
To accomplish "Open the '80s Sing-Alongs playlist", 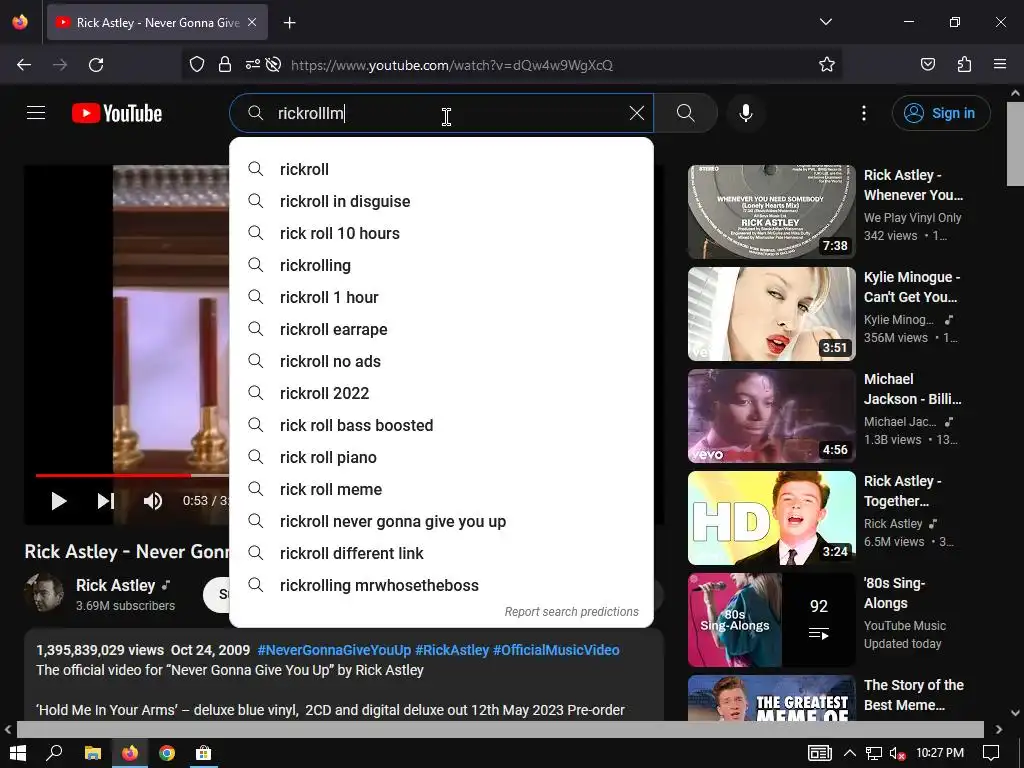I will 772,620.
